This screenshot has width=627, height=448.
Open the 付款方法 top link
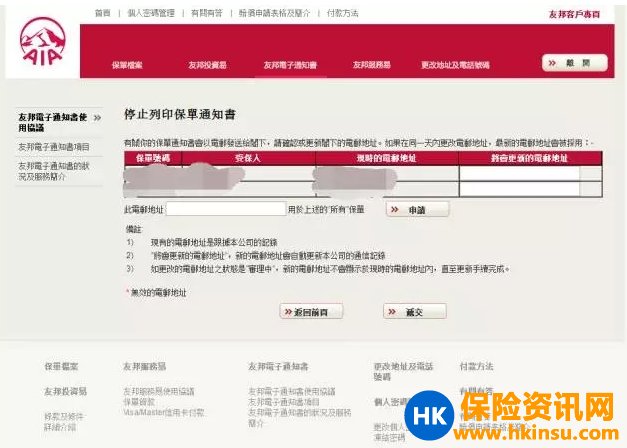[x=342, y=13]
